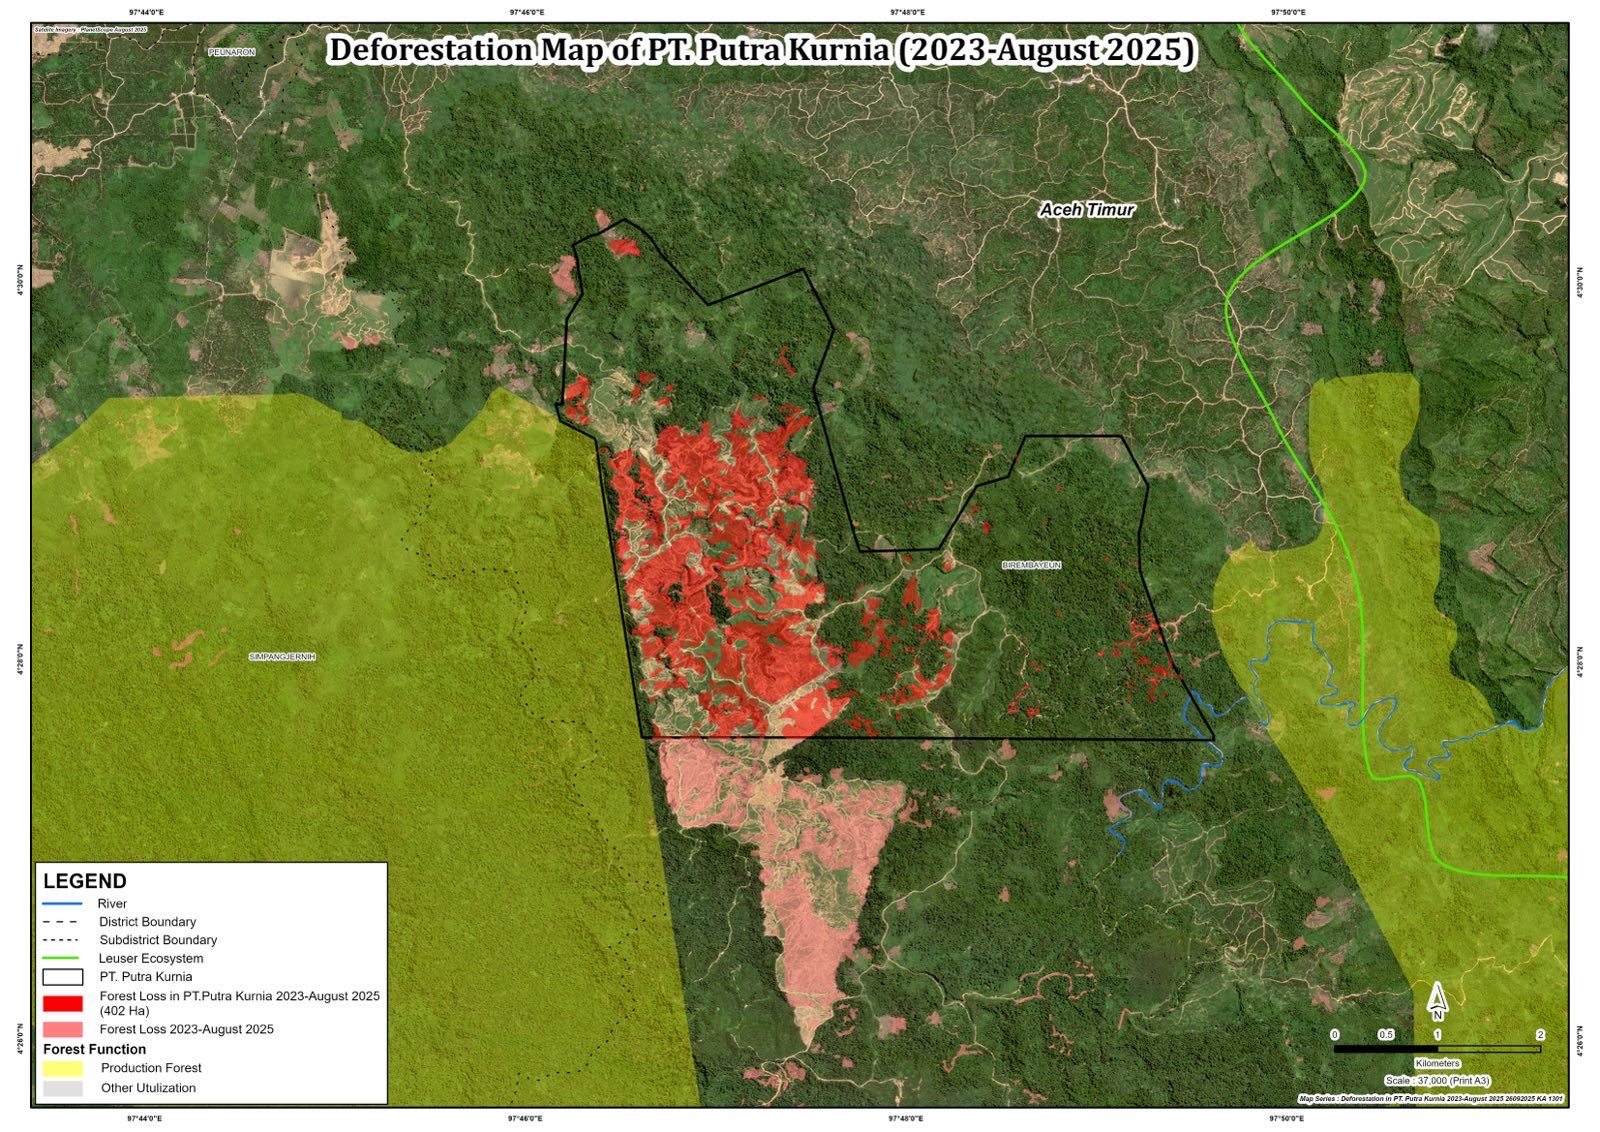The width and height of the screenshot is (1600, 1132).
Task: Select the pink Forest Loss legend swatch
Action: point(62,1029)
